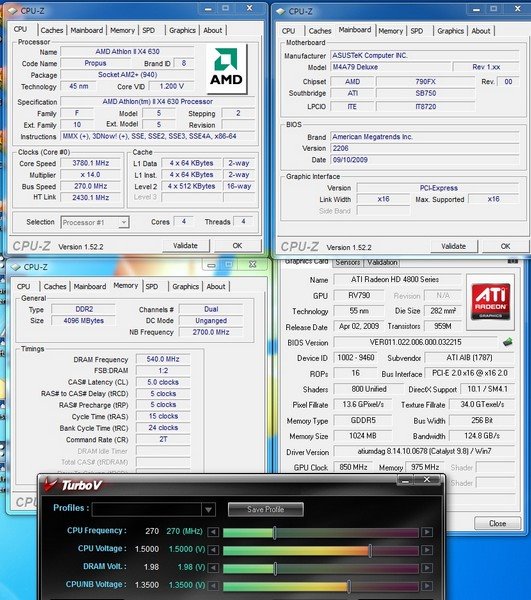Screen dimensions: 531x600
Task: Switch to SPD tab in Mainboard window
Action: click(x=417, y=31)
